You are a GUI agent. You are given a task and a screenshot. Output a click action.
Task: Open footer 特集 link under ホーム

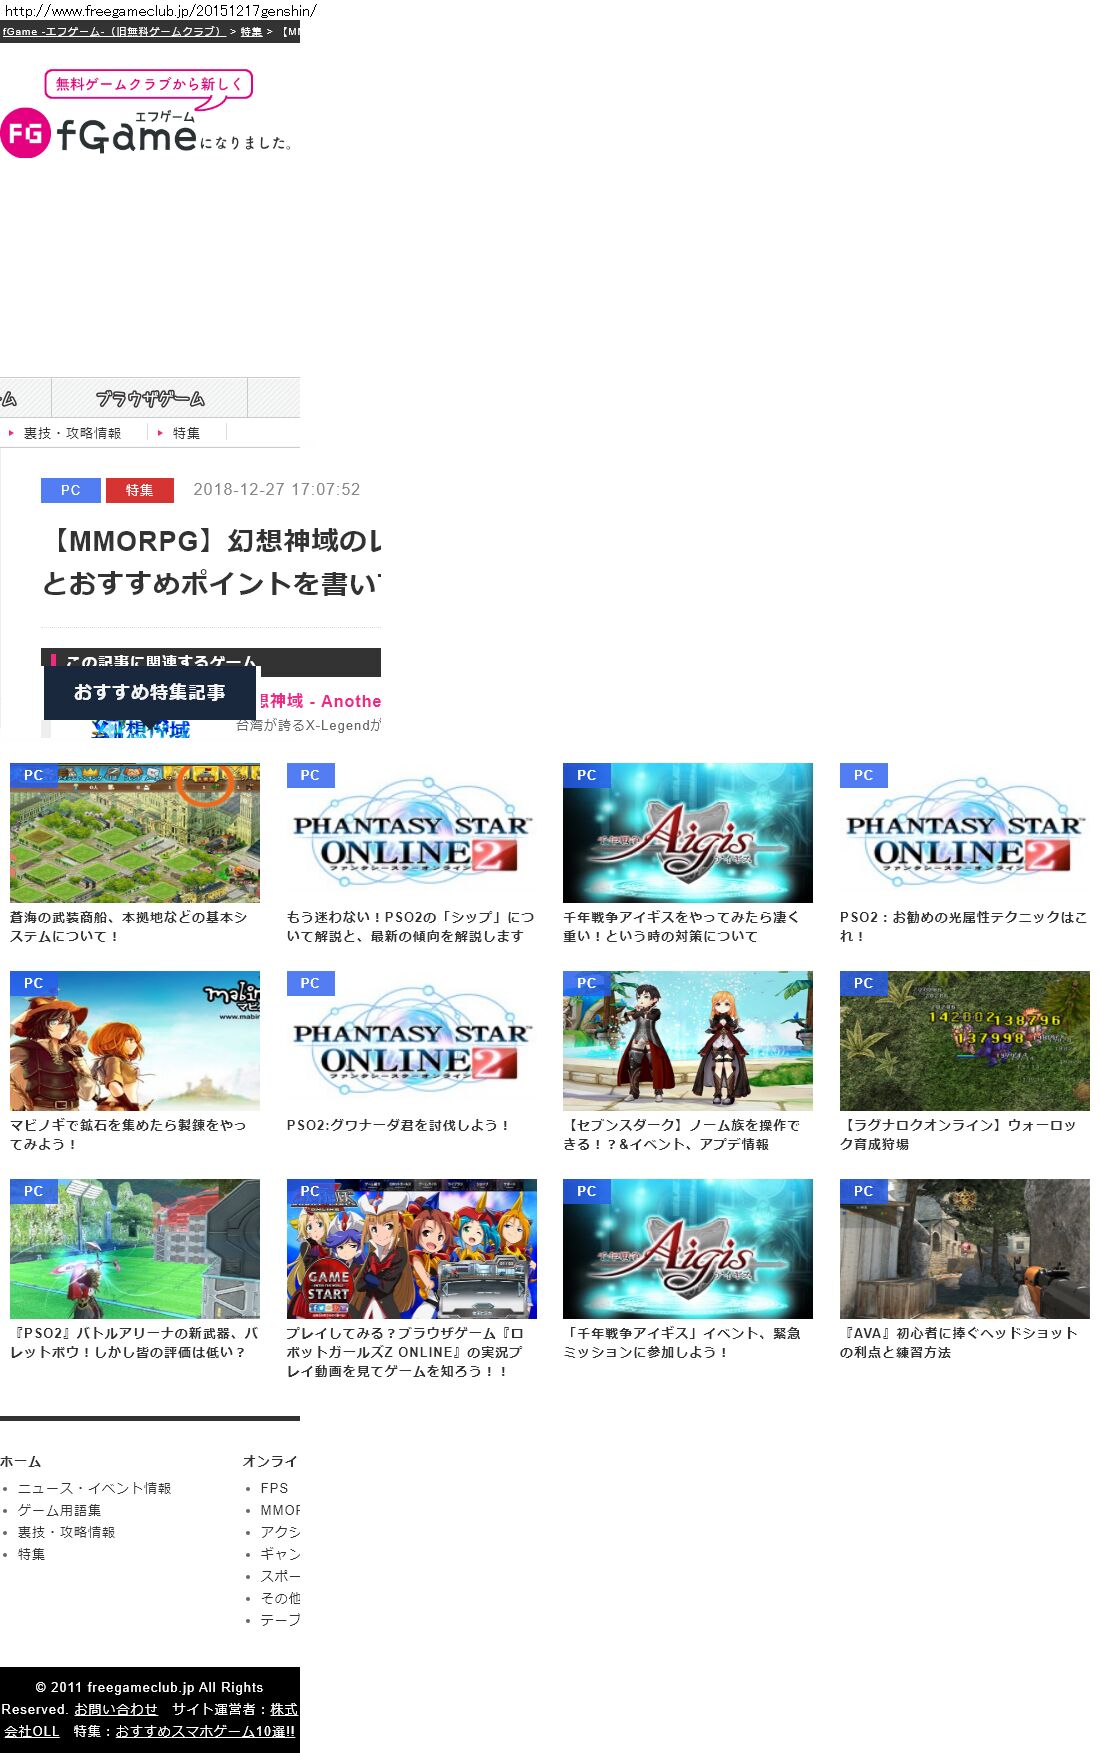pos(31,1554)
